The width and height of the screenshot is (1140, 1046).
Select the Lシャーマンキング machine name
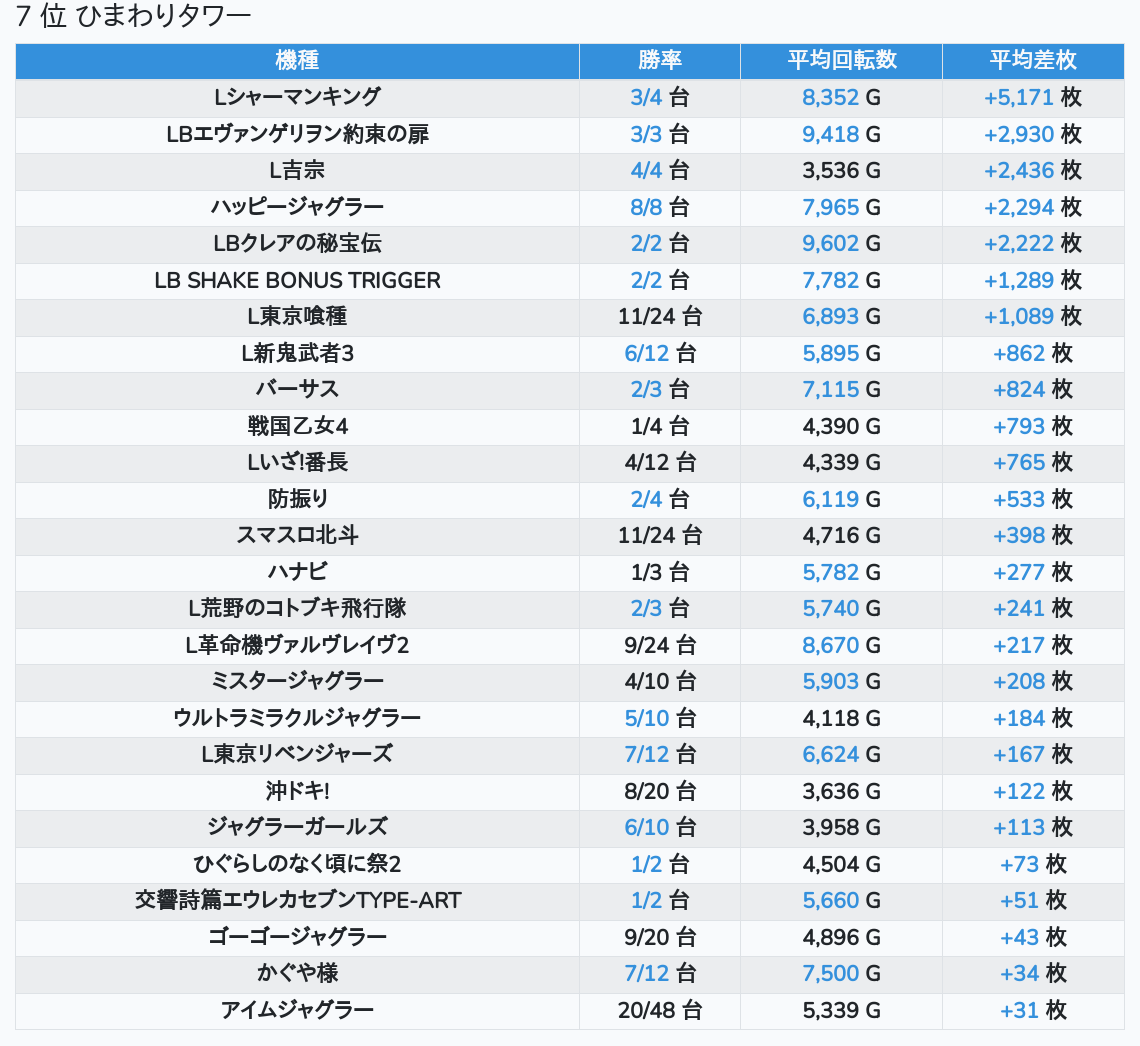[297, 97]
